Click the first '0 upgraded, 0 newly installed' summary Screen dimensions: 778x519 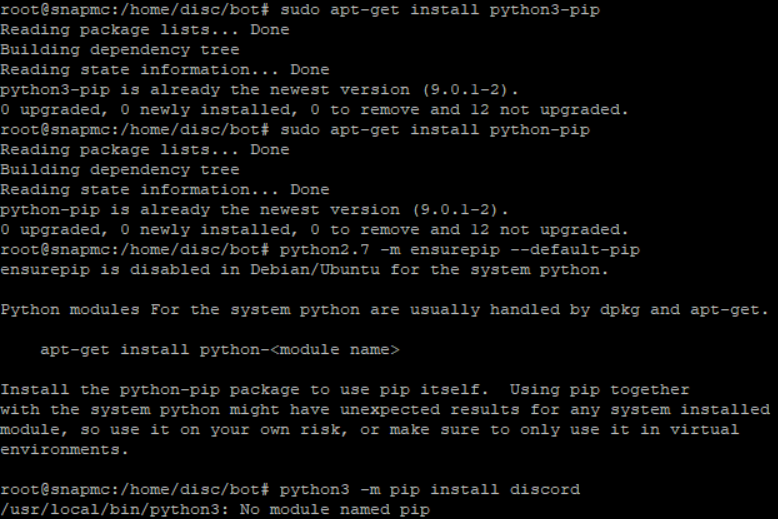(x=314, y=110)
